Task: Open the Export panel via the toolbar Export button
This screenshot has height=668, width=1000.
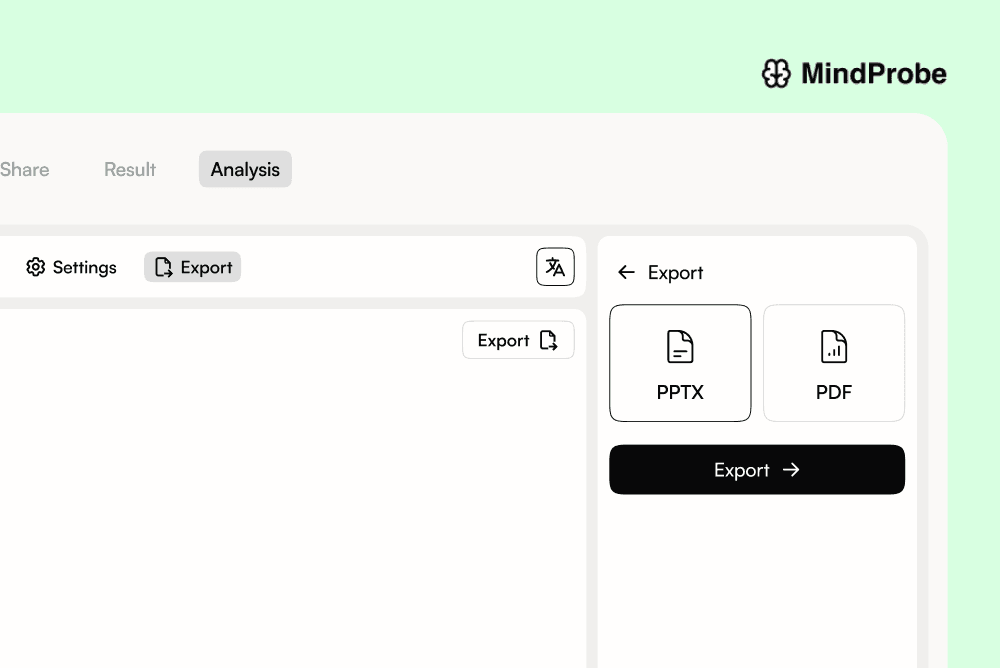Action: 192,267
